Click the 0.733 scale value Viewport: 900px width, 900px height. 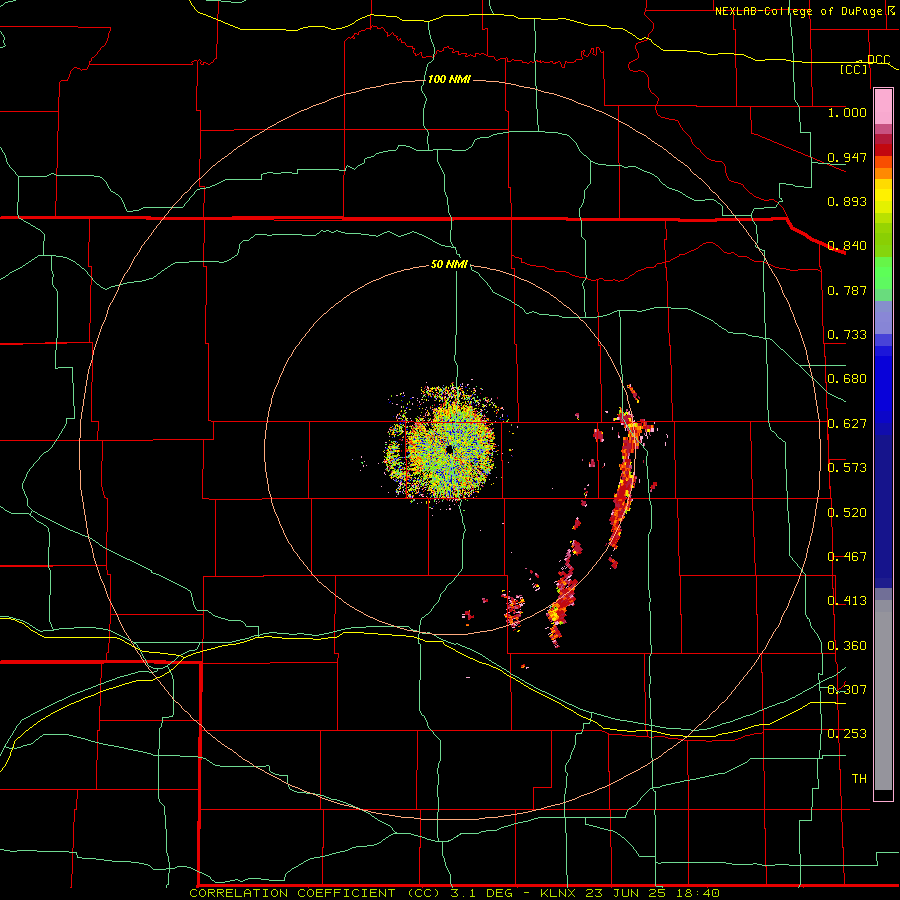(847, 335)
